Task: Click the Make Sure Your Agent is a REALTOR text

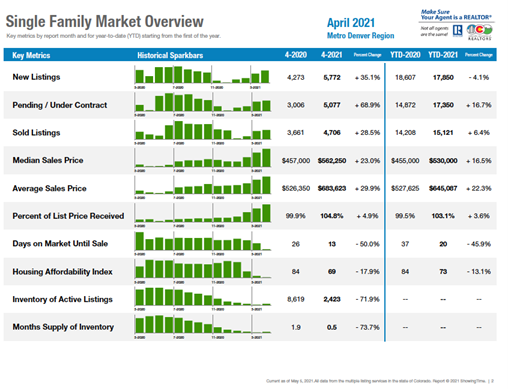Action: point(456,15)
